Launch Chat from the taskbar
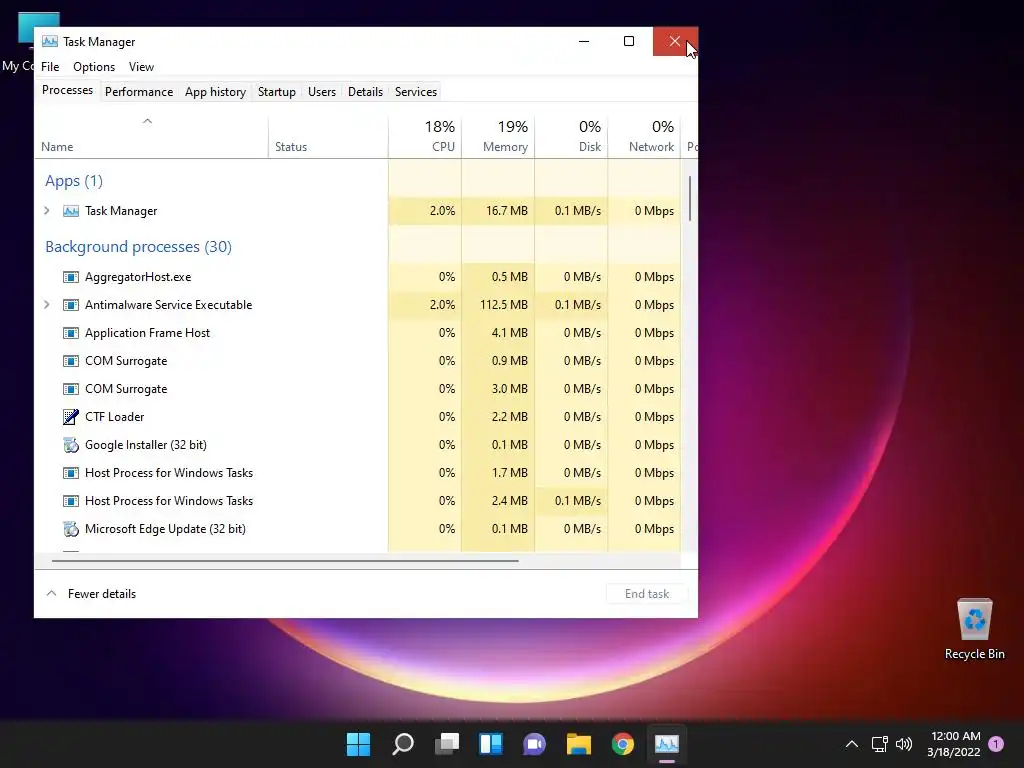Viewport: 1024px width, 768px height. 535,744
